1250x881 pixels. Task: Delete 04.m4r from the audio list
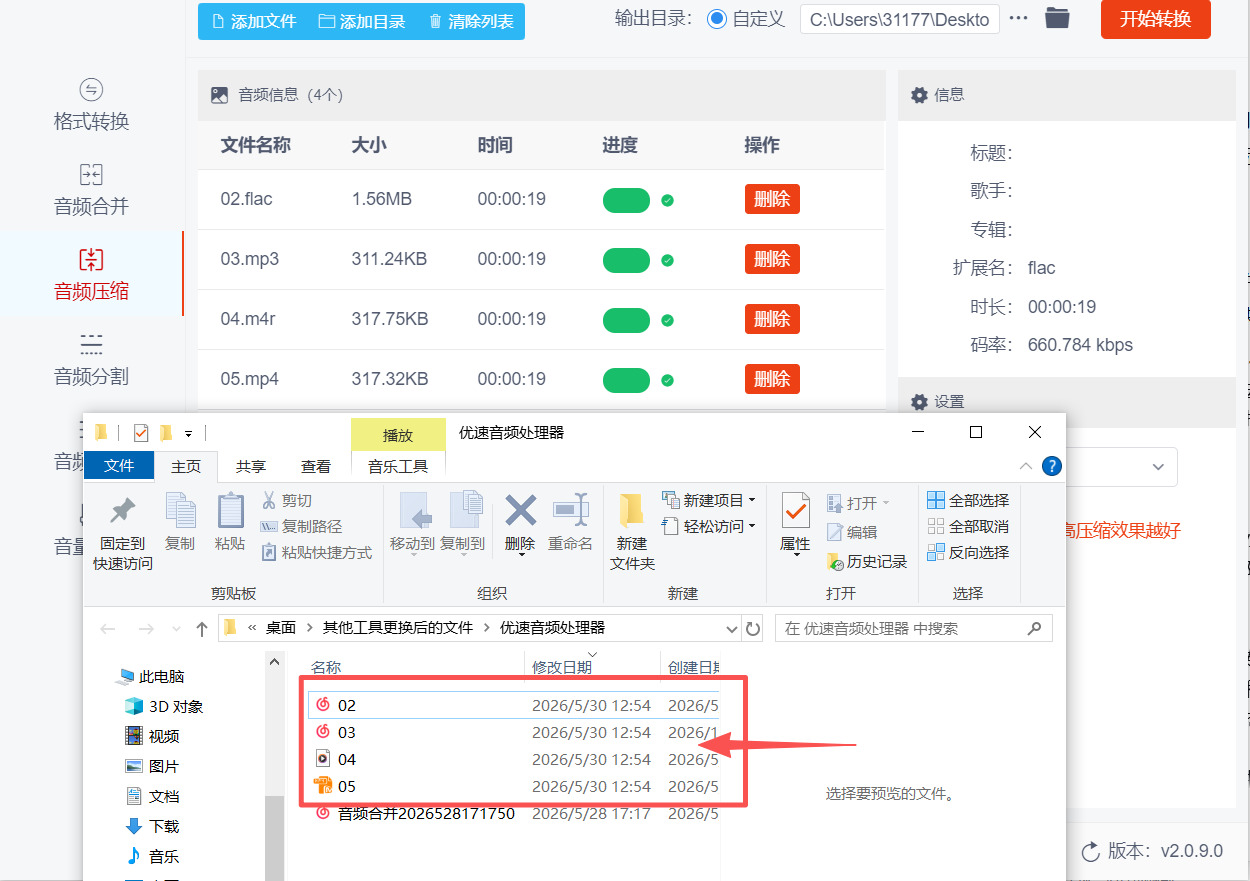tap(772, 319)
